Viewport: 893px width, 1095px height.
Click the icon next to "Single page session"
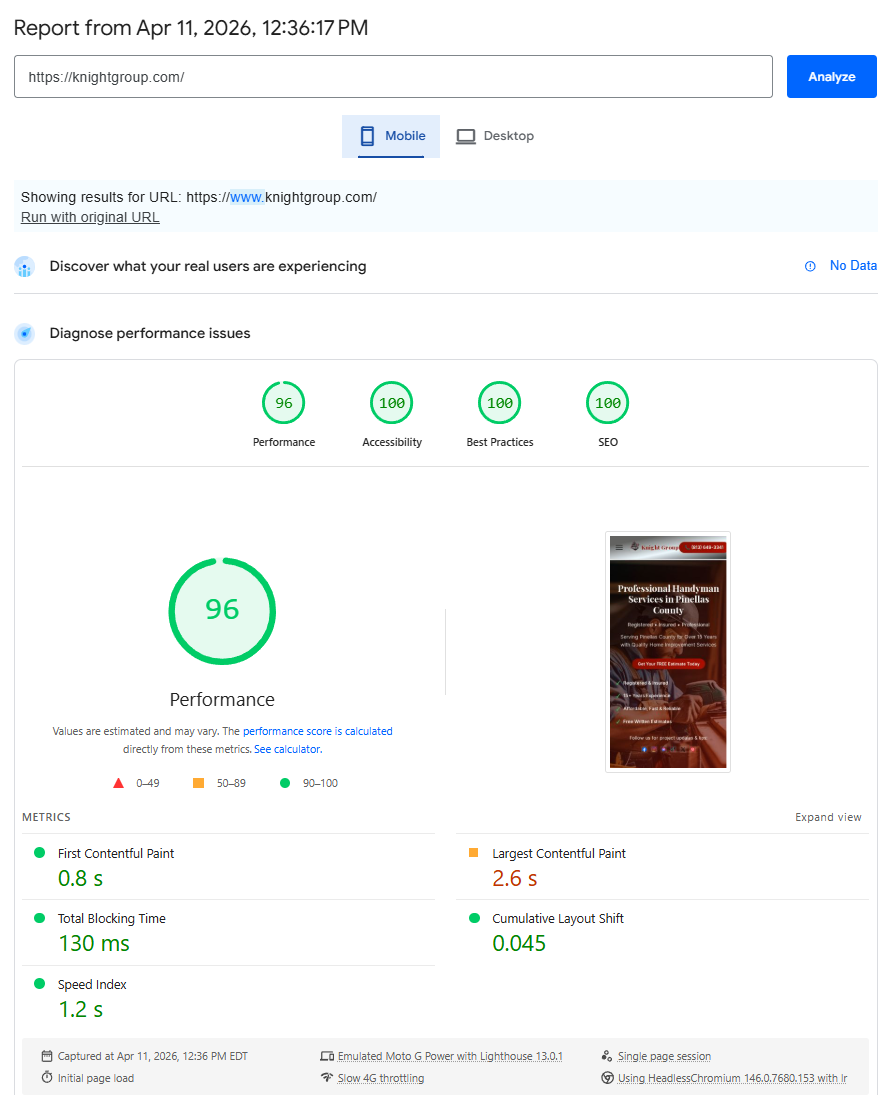click(608, 1055)
